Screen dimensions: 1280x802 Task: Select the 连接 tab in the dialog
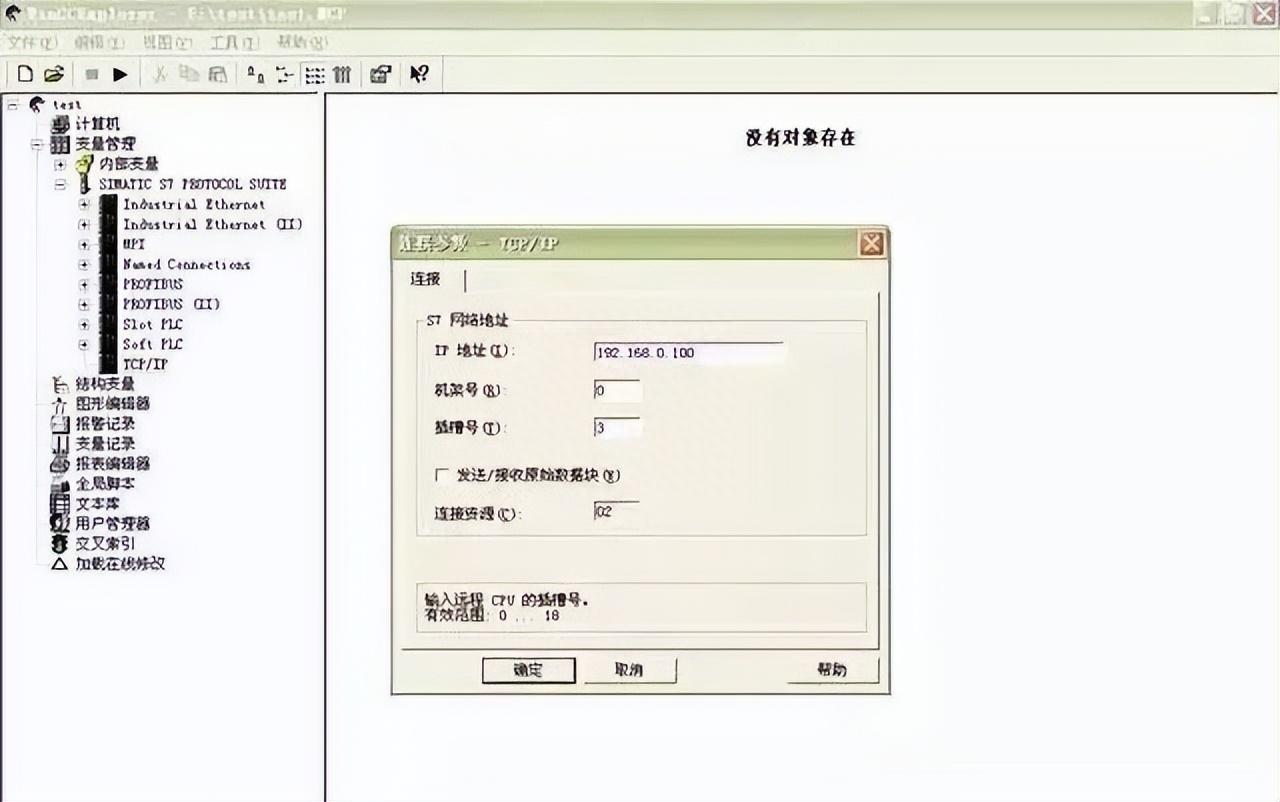pos(426,279)
